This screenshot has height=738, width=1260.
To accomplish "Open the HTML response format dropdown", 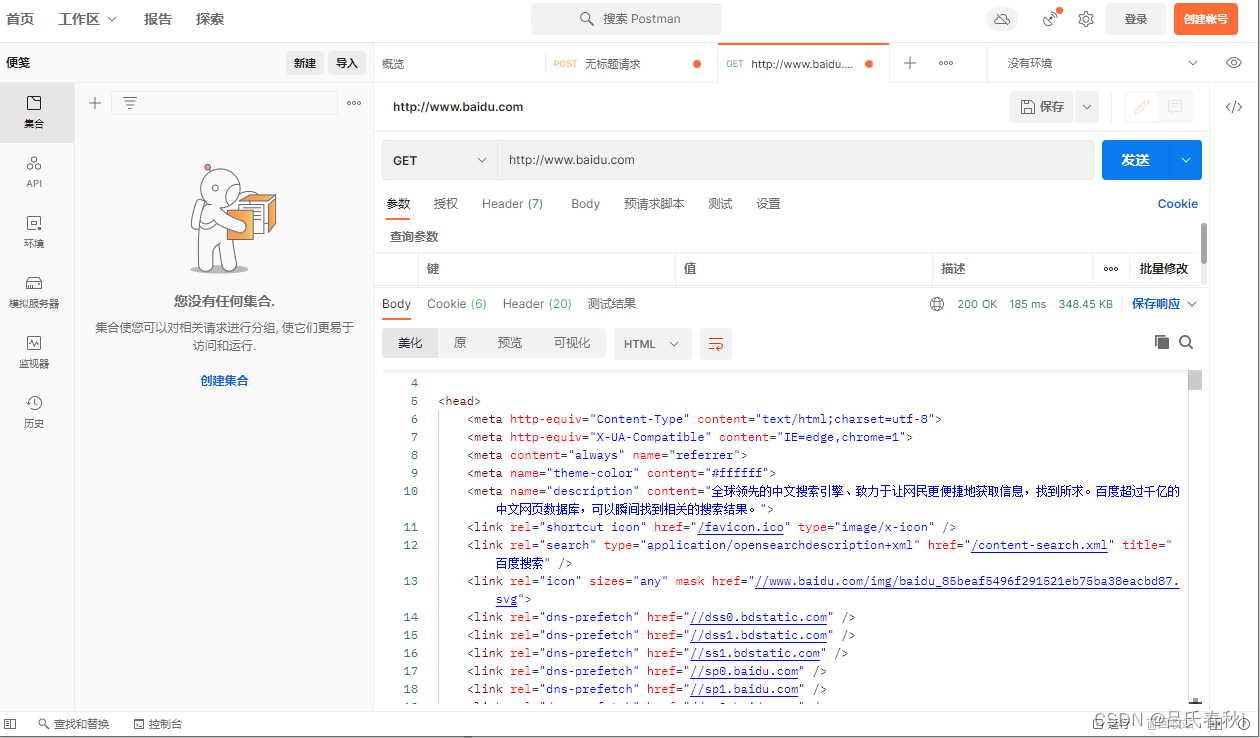I will click(x=652, y=344).
